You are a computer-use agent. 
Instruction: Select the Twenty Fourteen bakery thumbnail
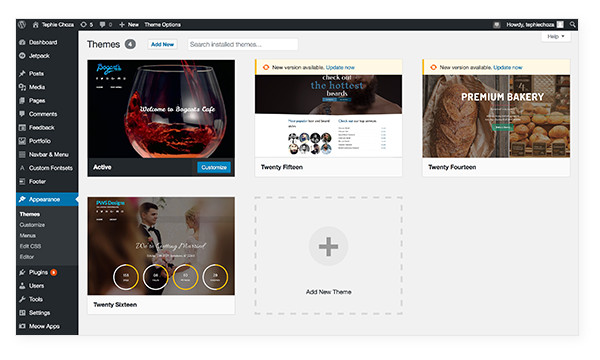tap(496, 116)
